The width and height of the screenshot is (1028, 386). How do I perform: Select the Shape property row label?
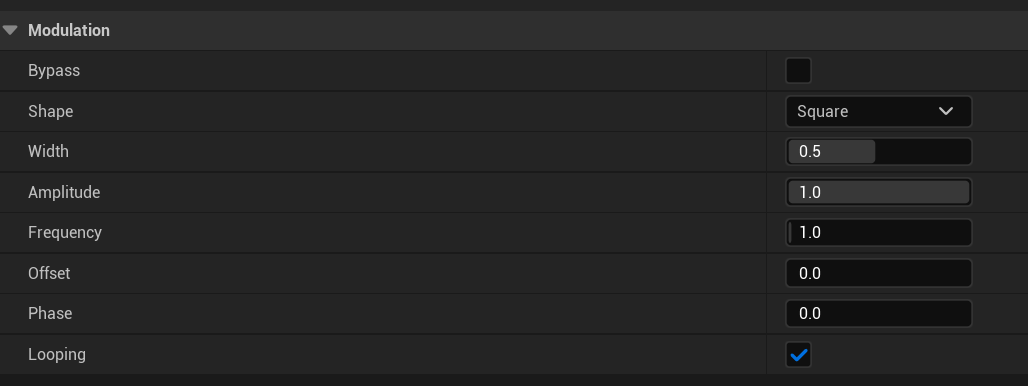pyautogui.click(x=50, y=111)
